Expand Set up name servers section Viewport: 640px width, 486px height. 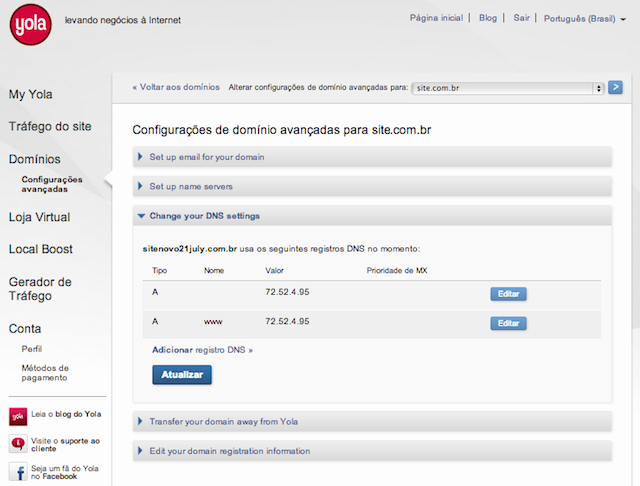point(192,186)
